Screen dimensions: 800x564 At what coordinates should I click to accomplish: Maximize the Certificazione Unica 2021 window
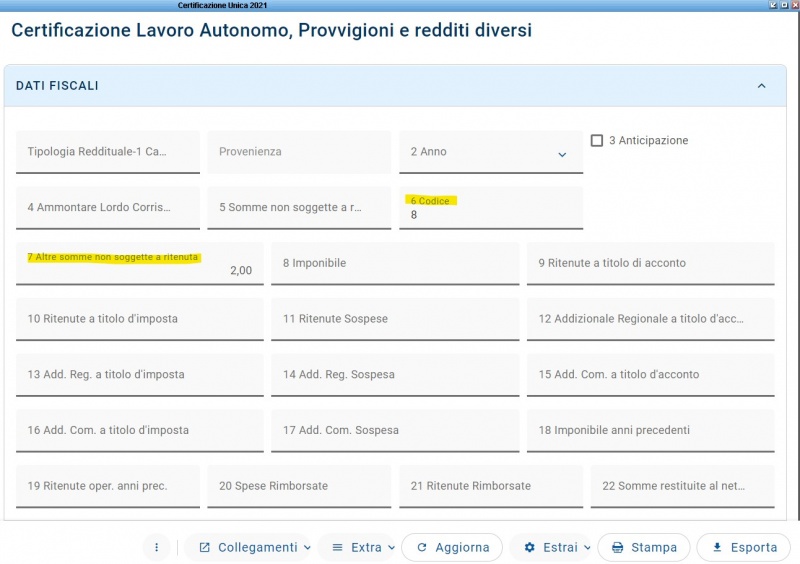click(784, 5)
